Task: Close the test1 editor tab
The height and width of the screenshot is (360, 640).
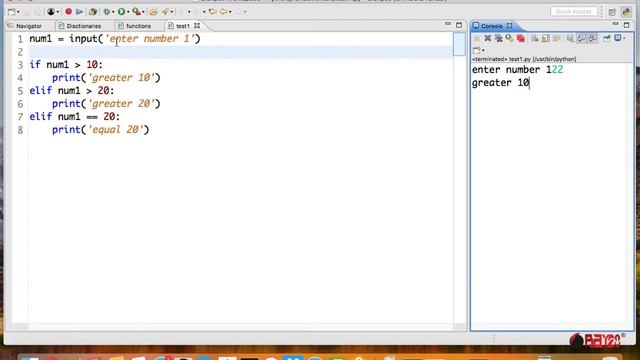Action: click(x=197, y=26)
